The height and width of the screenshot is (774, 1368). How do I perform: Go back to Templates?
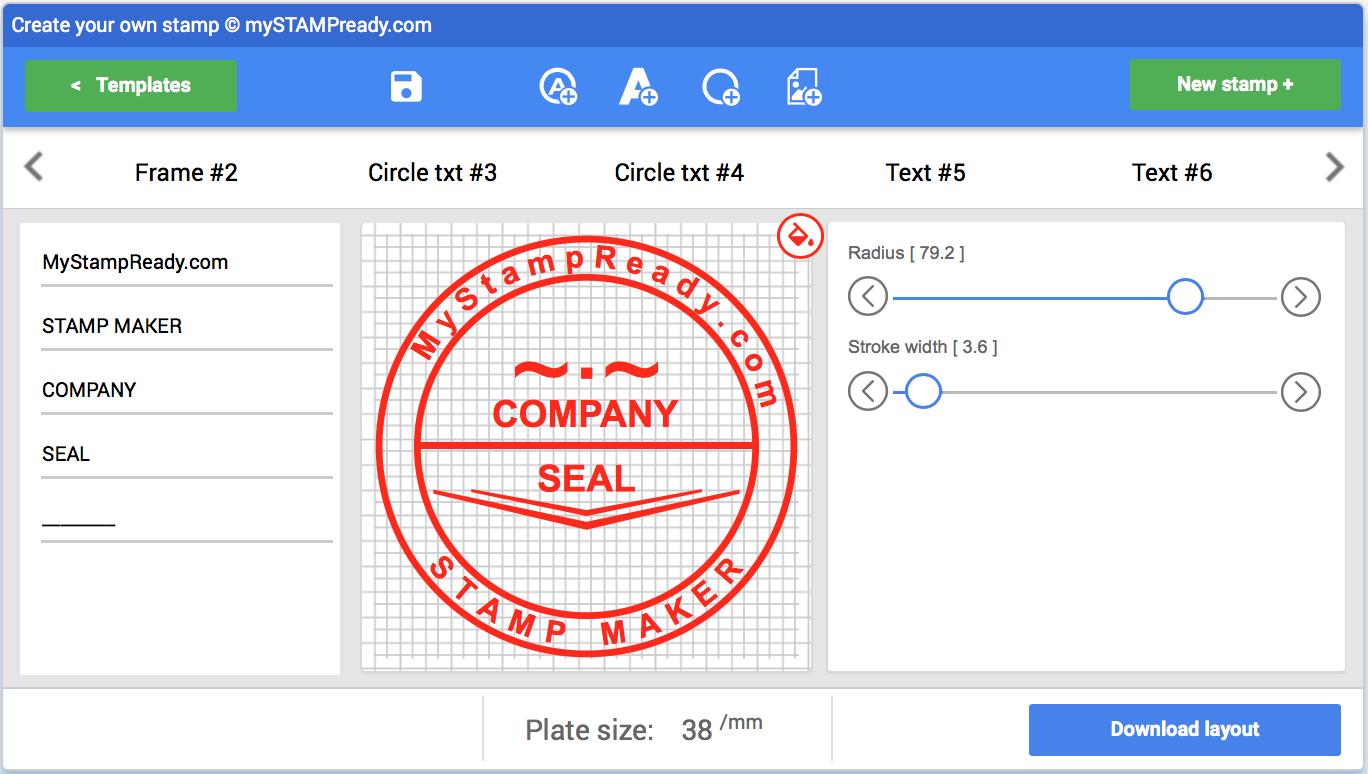pos(131,85)
